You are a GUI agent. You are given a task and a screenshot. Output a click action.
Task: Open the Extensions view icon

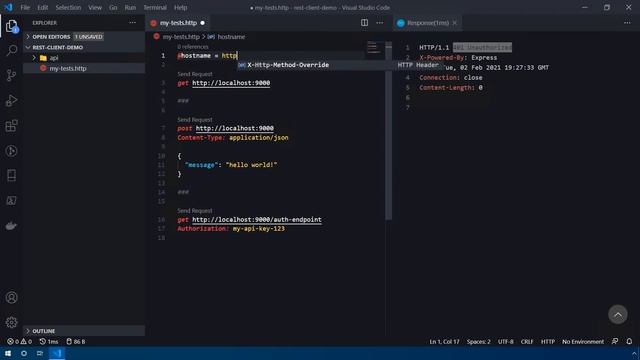pyautogui.click(x=11, y=126)
